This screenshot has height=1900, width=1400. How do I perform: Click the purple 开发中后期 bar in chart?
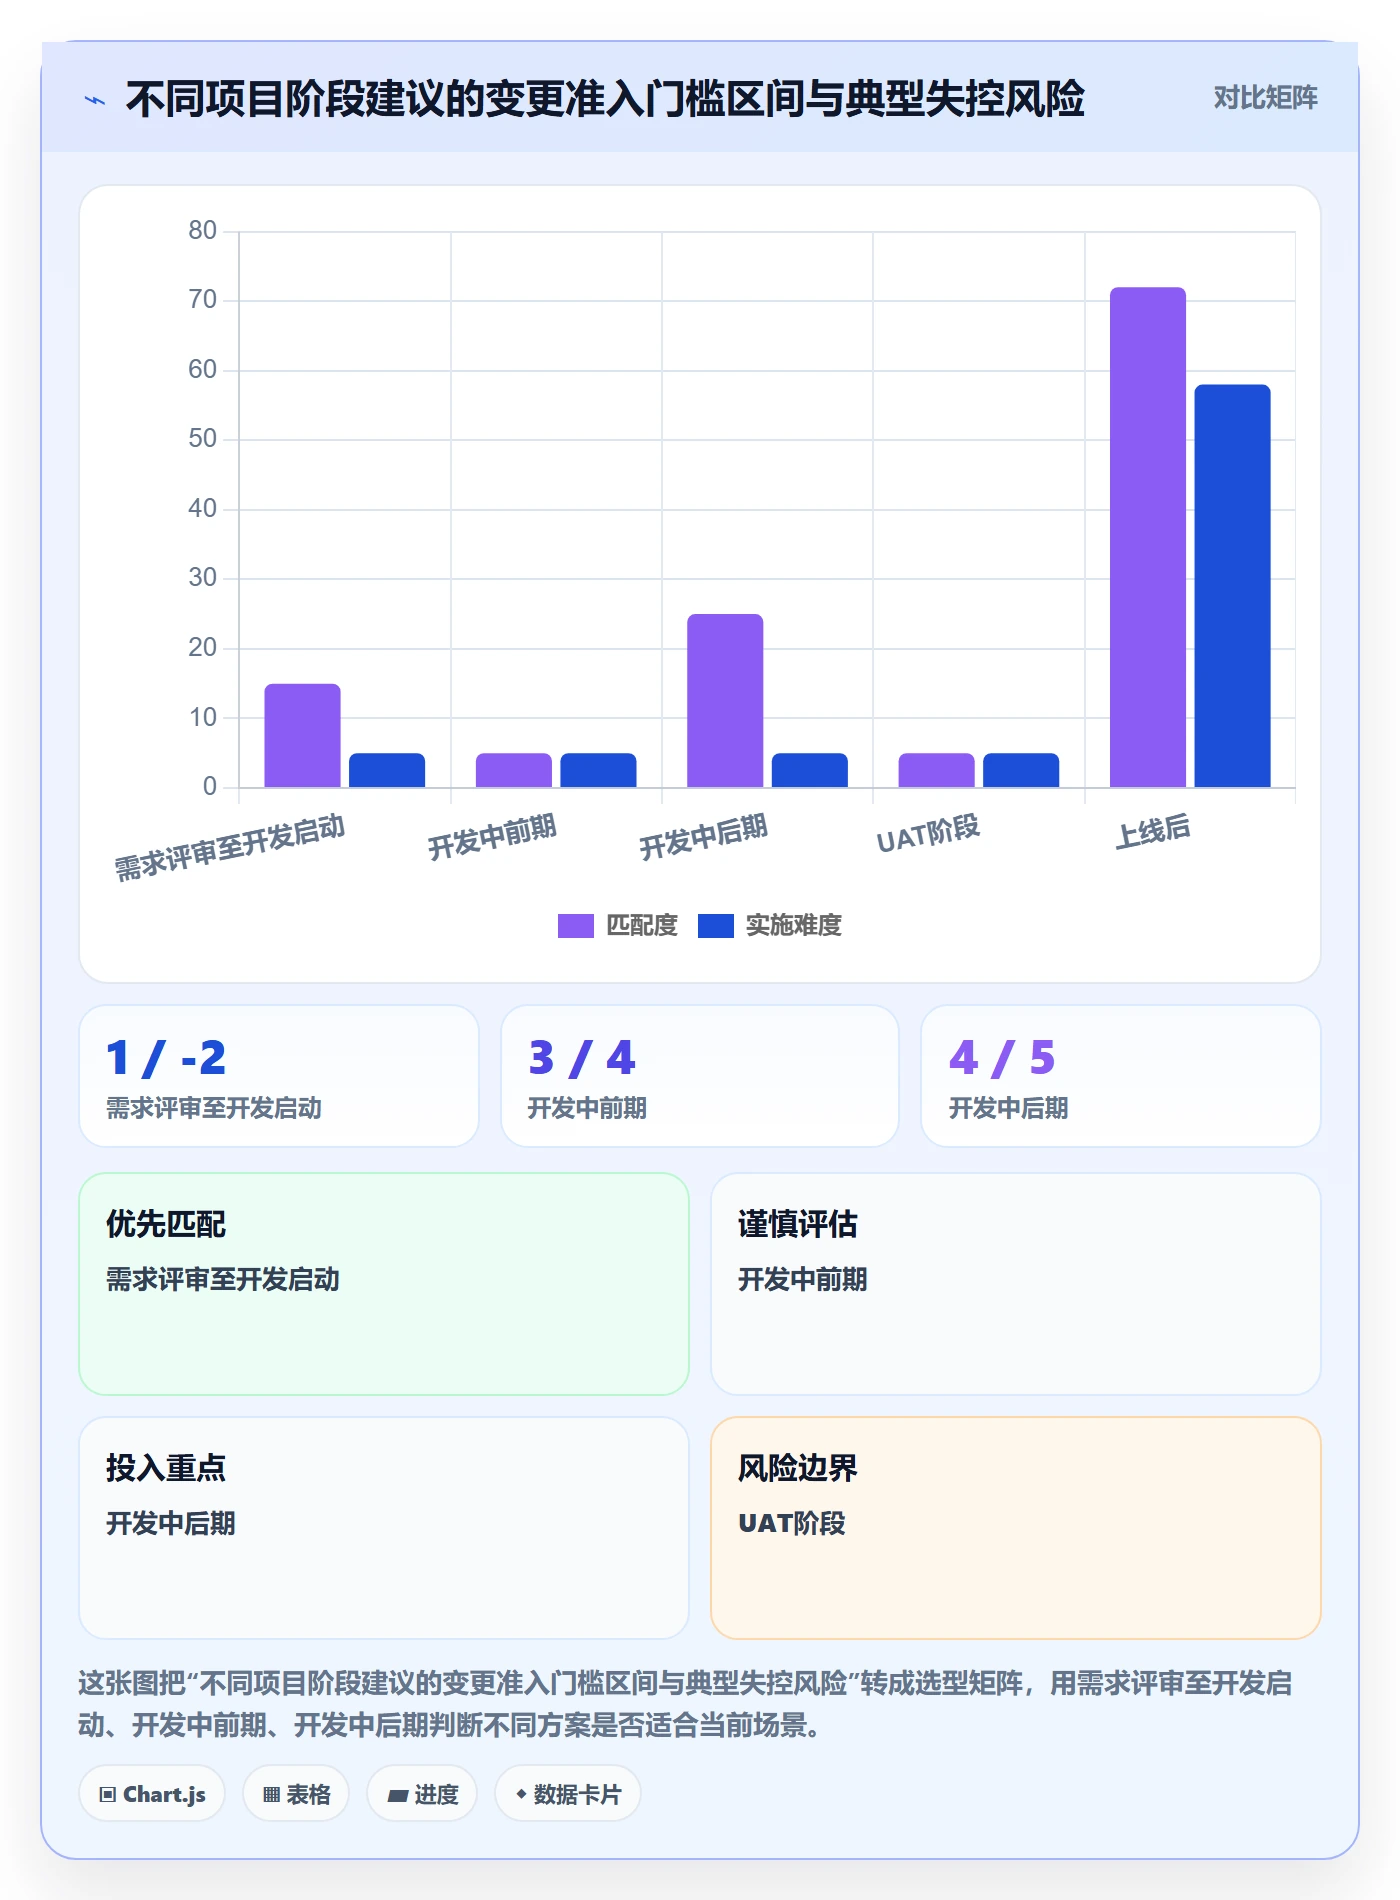(x=725, y=700)
